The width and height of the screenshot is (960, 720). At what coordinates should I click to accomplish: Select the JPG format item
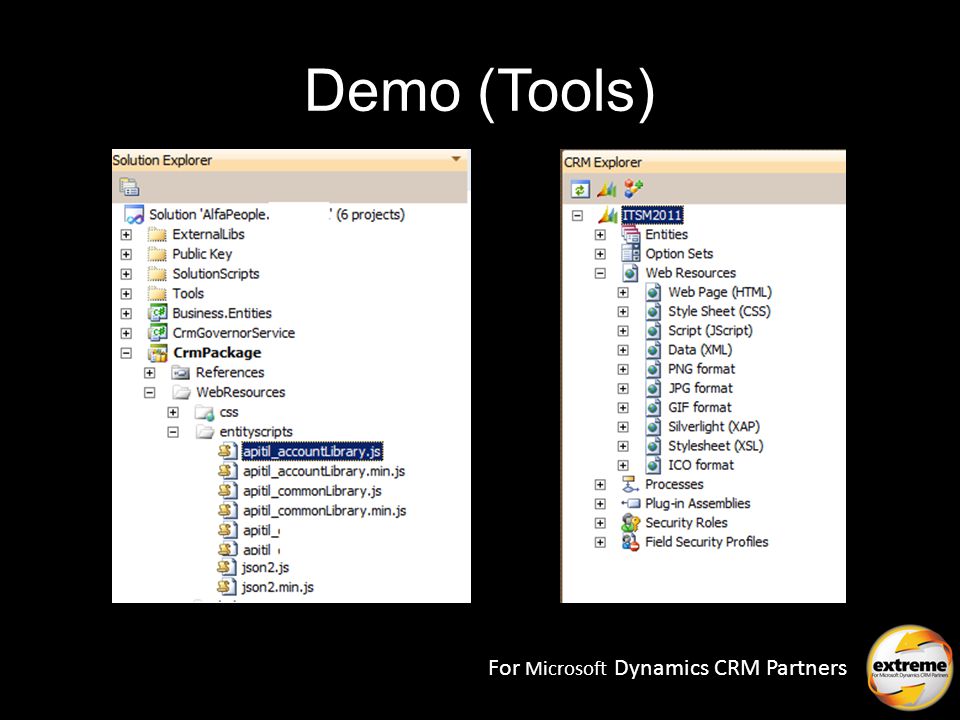[x=700, y=388]
